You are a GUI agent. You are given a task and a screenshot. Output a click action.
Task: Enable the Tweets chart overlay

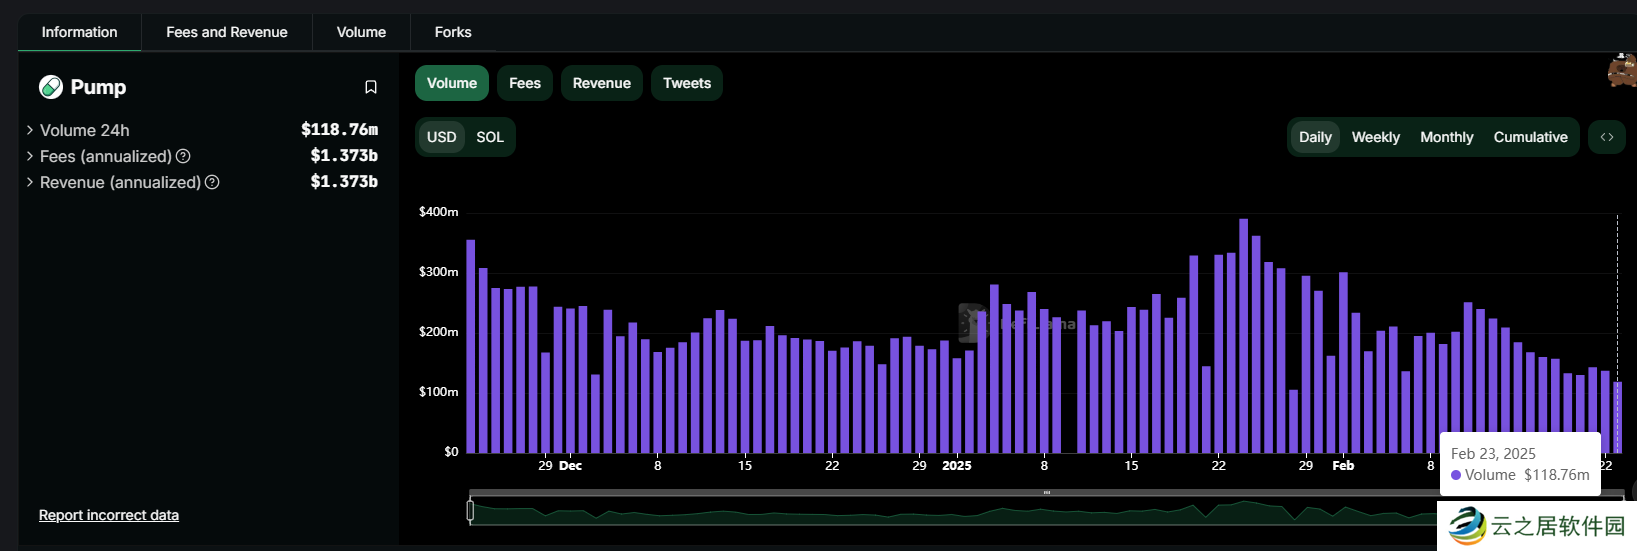click(686, 83)
